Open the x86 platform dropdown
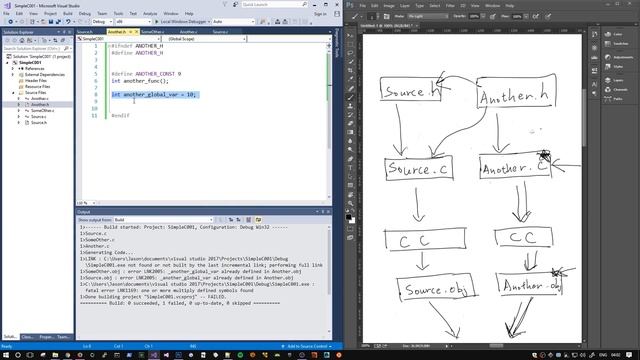The width and height of the screenshot is (640, 360). coord(133,22)
